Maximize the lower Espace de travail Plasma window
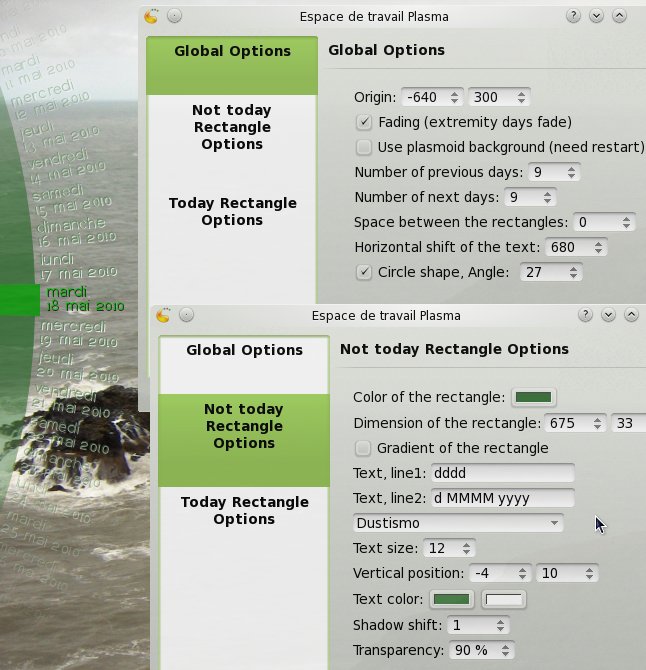Viewport: 646px width, 670px height. (x=631, y=315)
